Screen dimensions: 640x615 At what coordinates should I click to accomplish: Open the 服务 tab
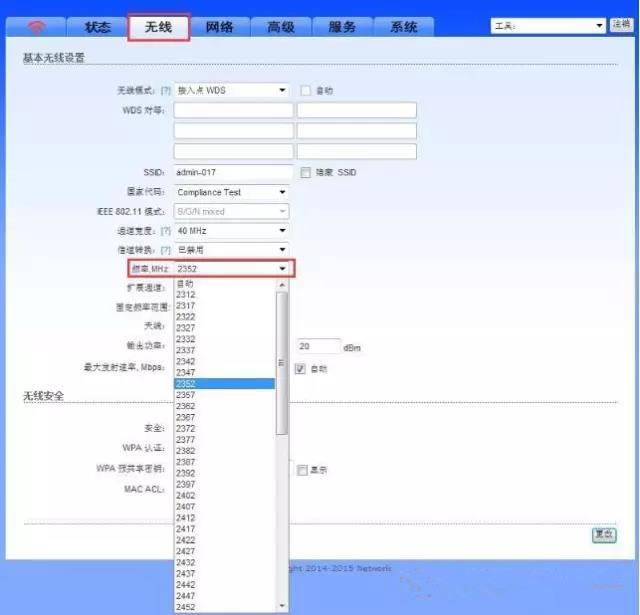[342, 27]
